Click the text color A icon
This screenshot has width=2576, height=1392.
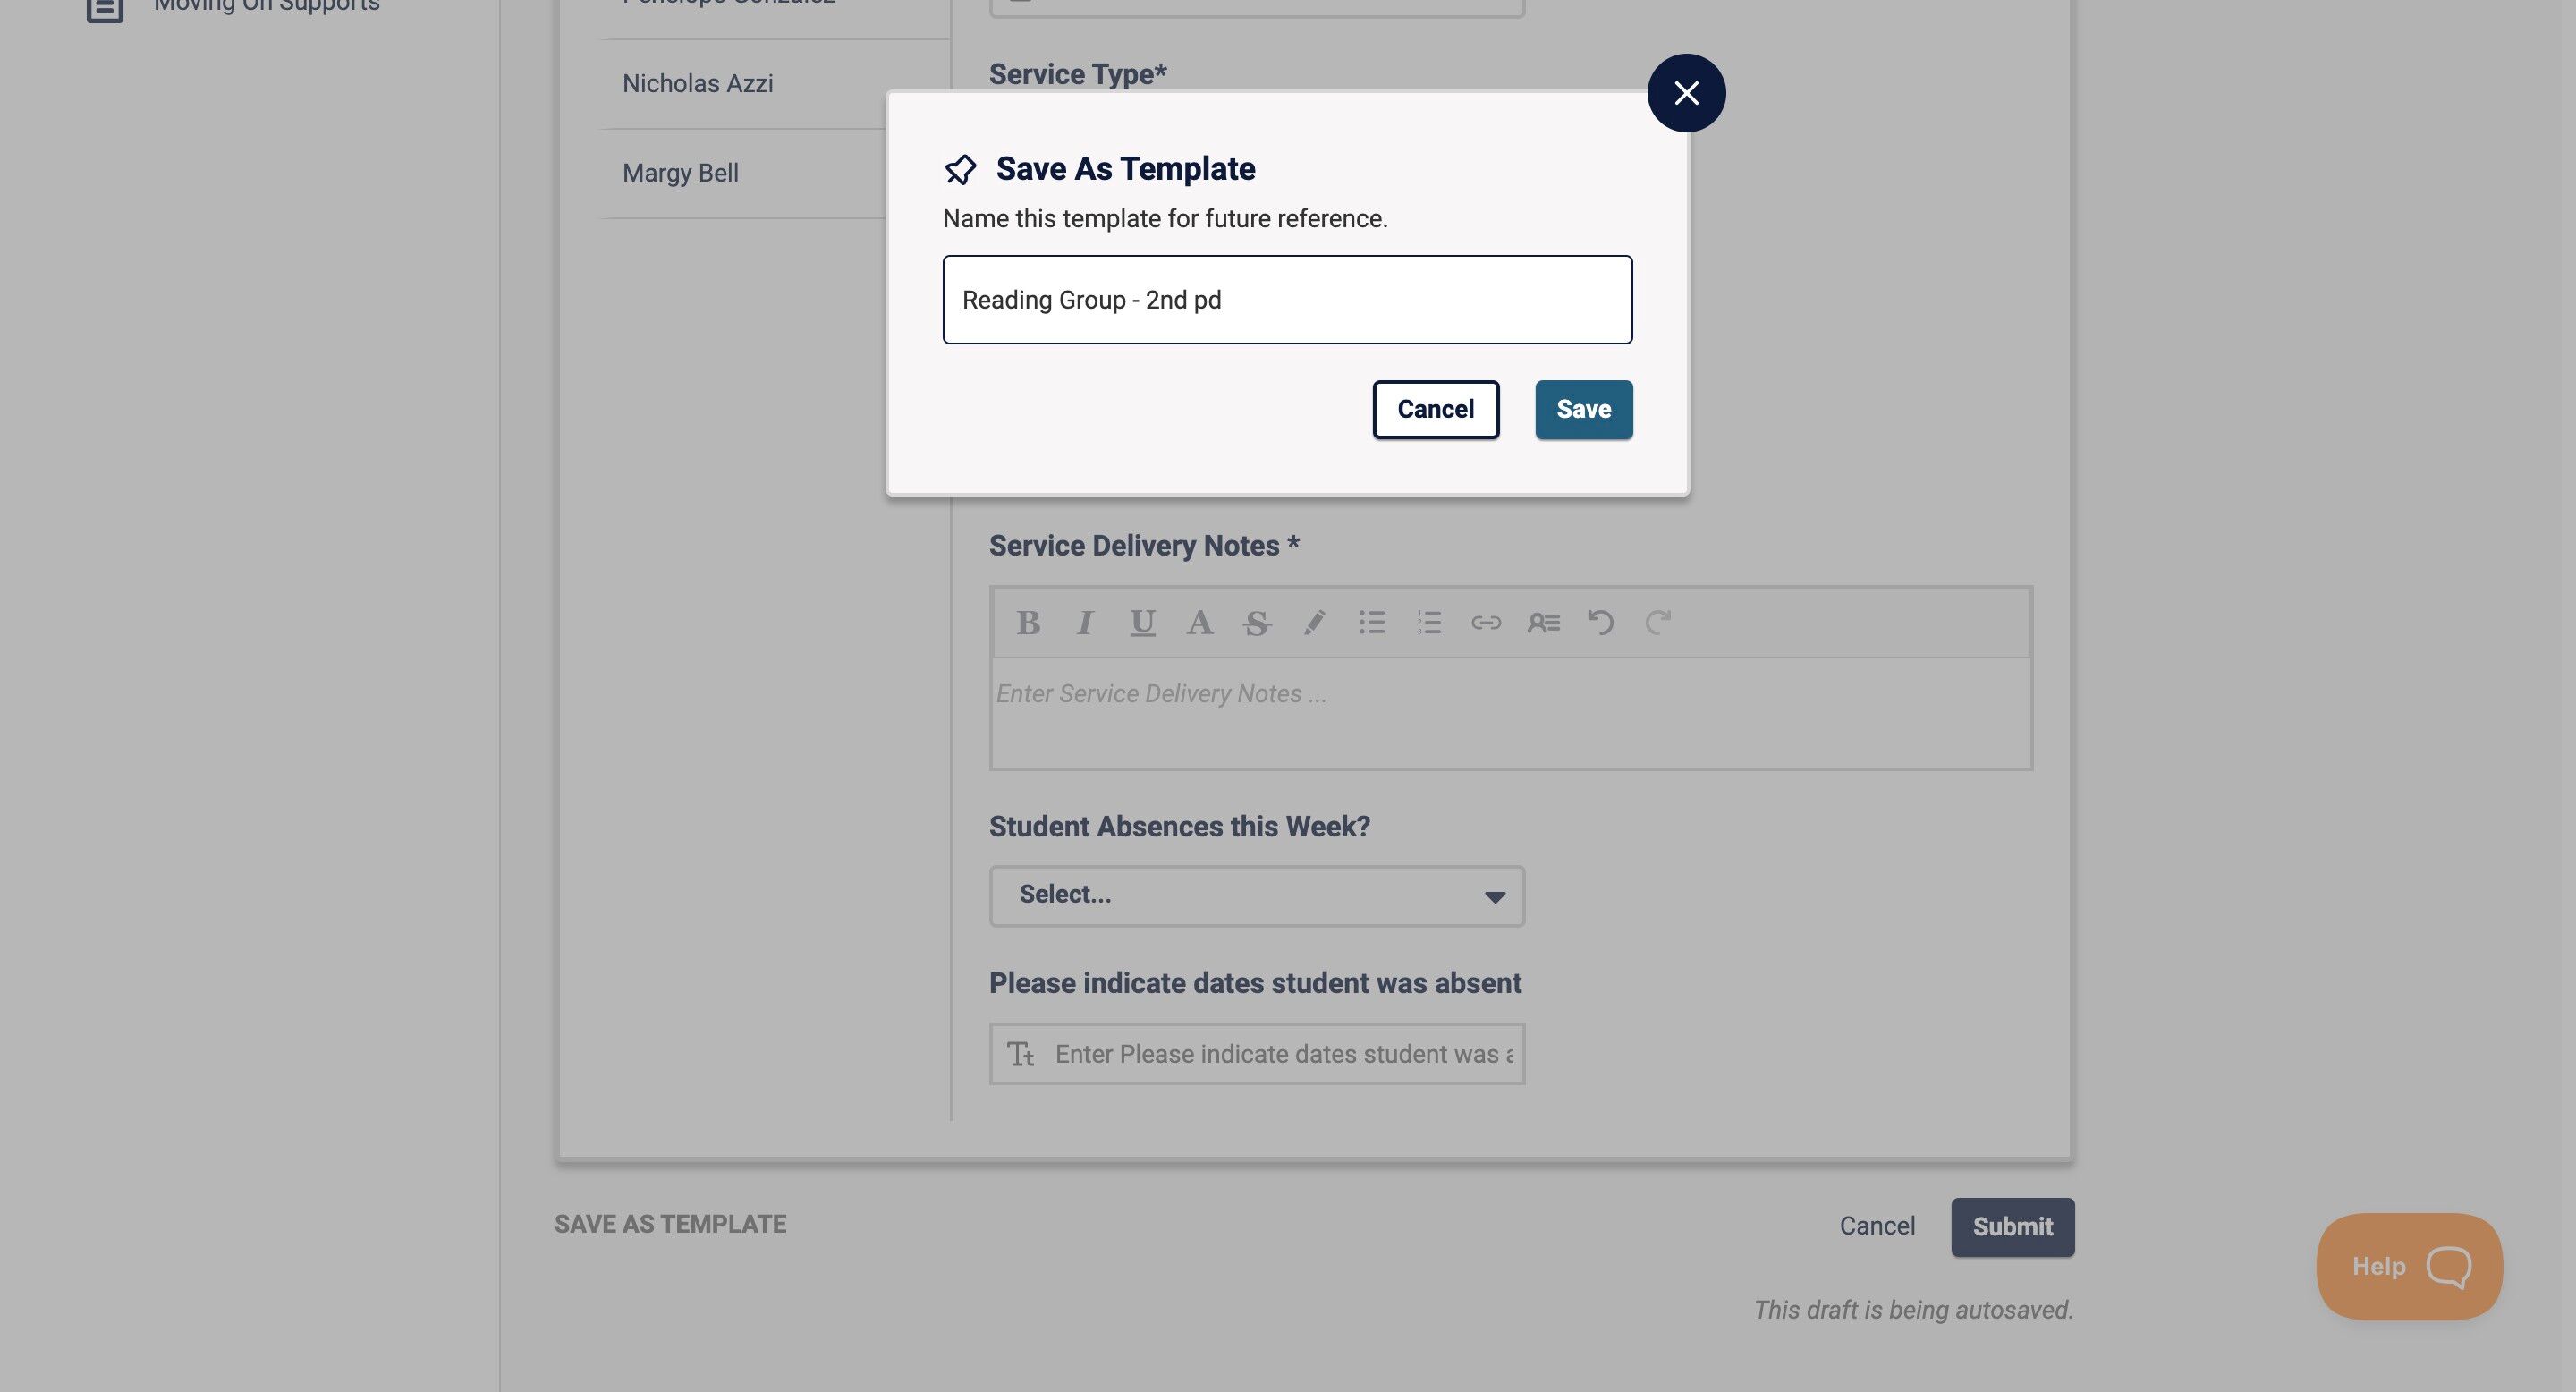(x=1199, y=623)
